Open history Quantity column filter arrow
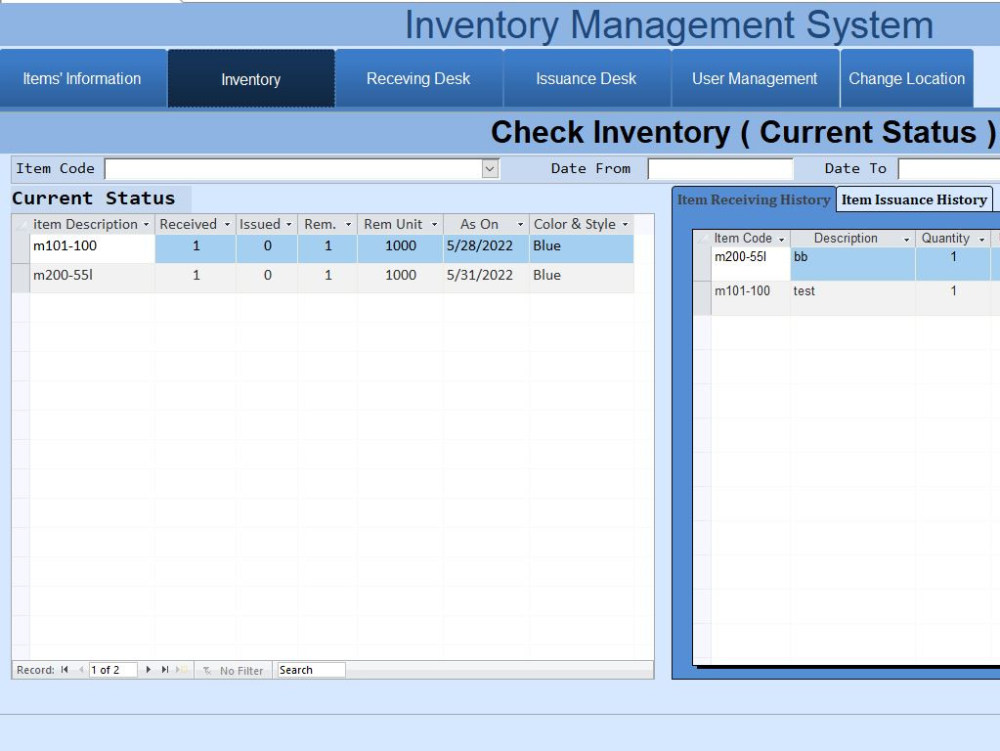The width and height of the screenshot is (1000, 751). (982, 239)
